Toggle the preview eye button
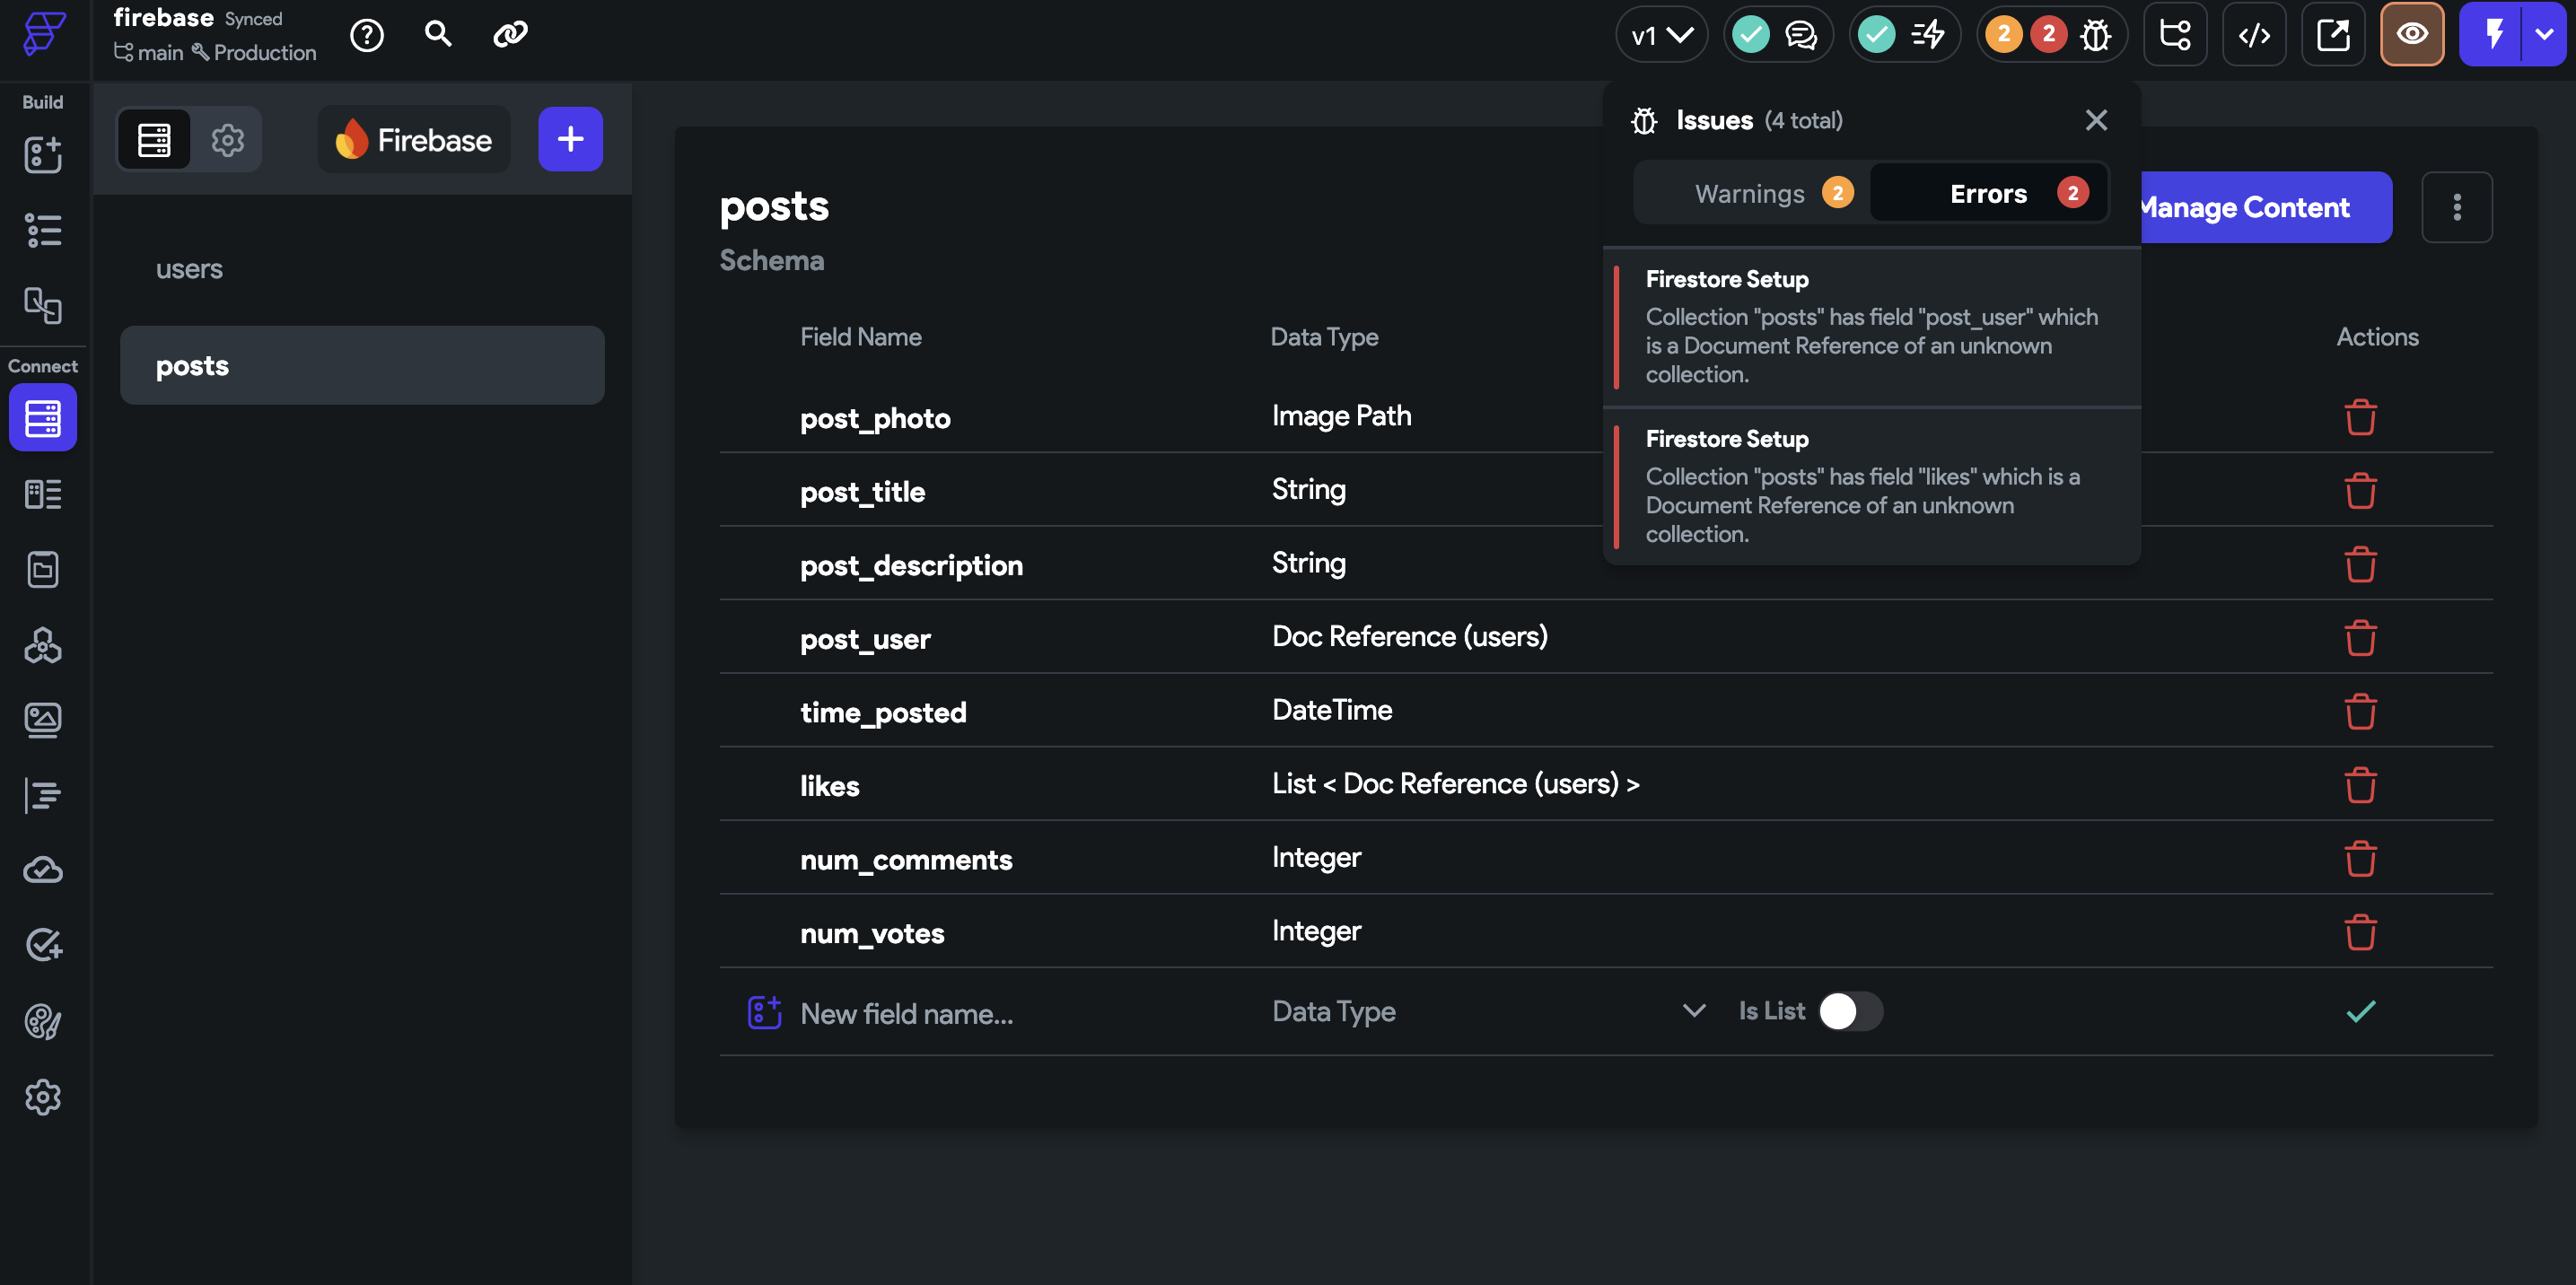 pos(2411,35)
